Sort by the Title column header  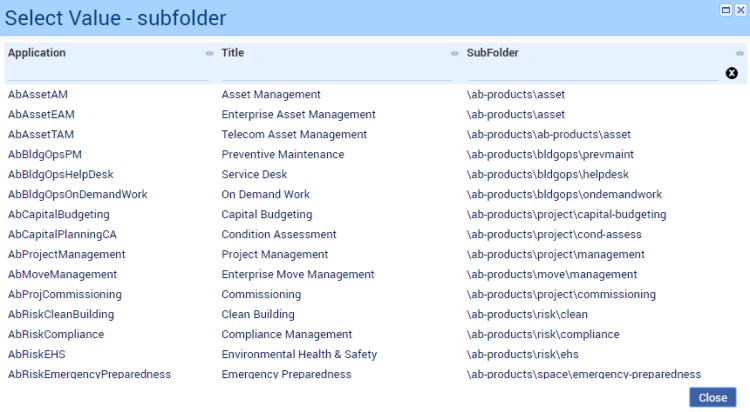point(232,53)
